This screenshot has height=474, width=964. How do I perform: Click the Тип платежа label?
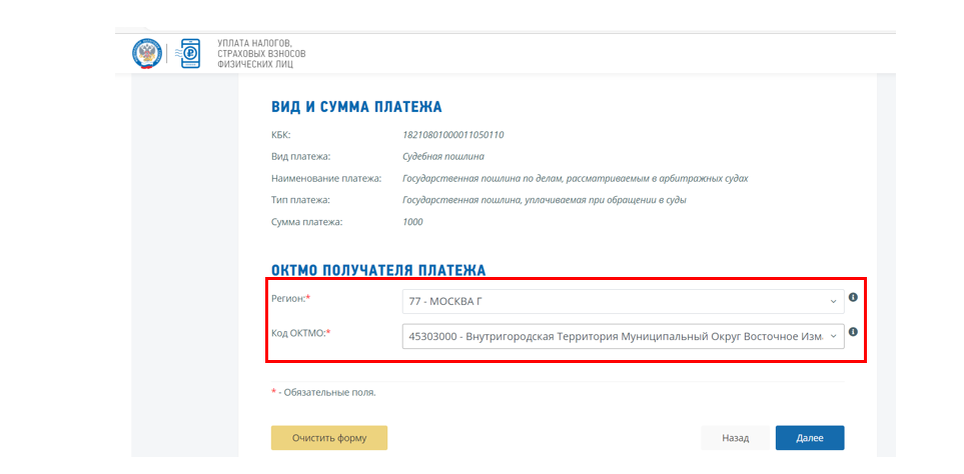301,200
